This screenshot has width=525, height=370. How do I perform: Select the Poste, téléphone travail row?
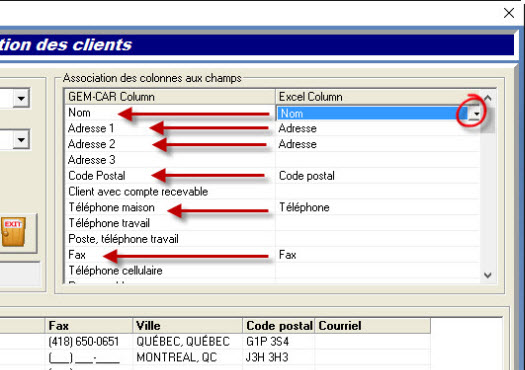(170, 239)
